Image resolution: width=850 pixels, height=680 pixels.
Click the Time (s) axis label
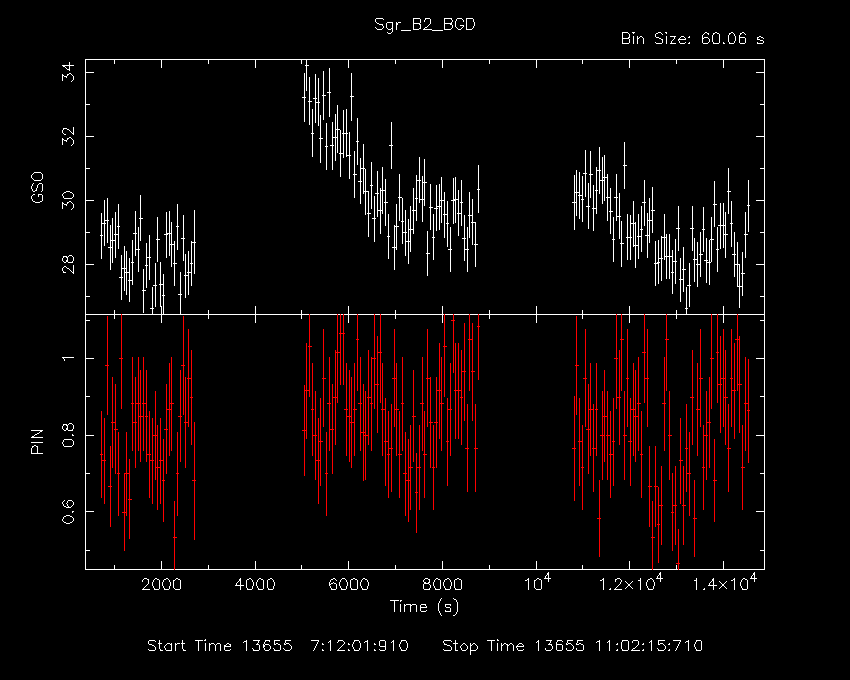tap(424, 606)
